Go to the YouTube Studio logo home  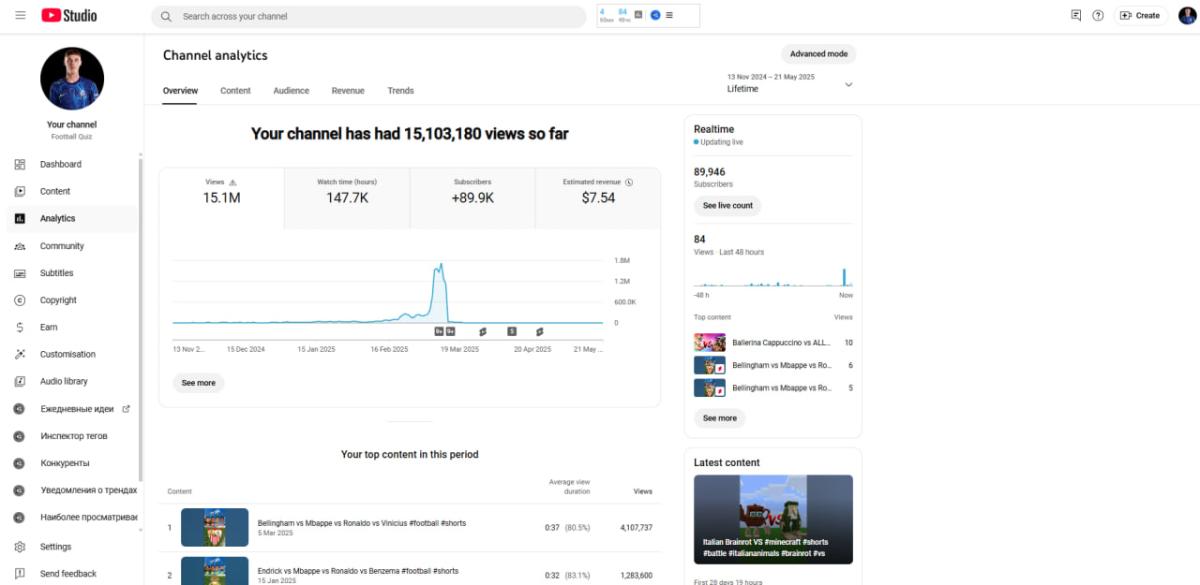tap(69, 16)
